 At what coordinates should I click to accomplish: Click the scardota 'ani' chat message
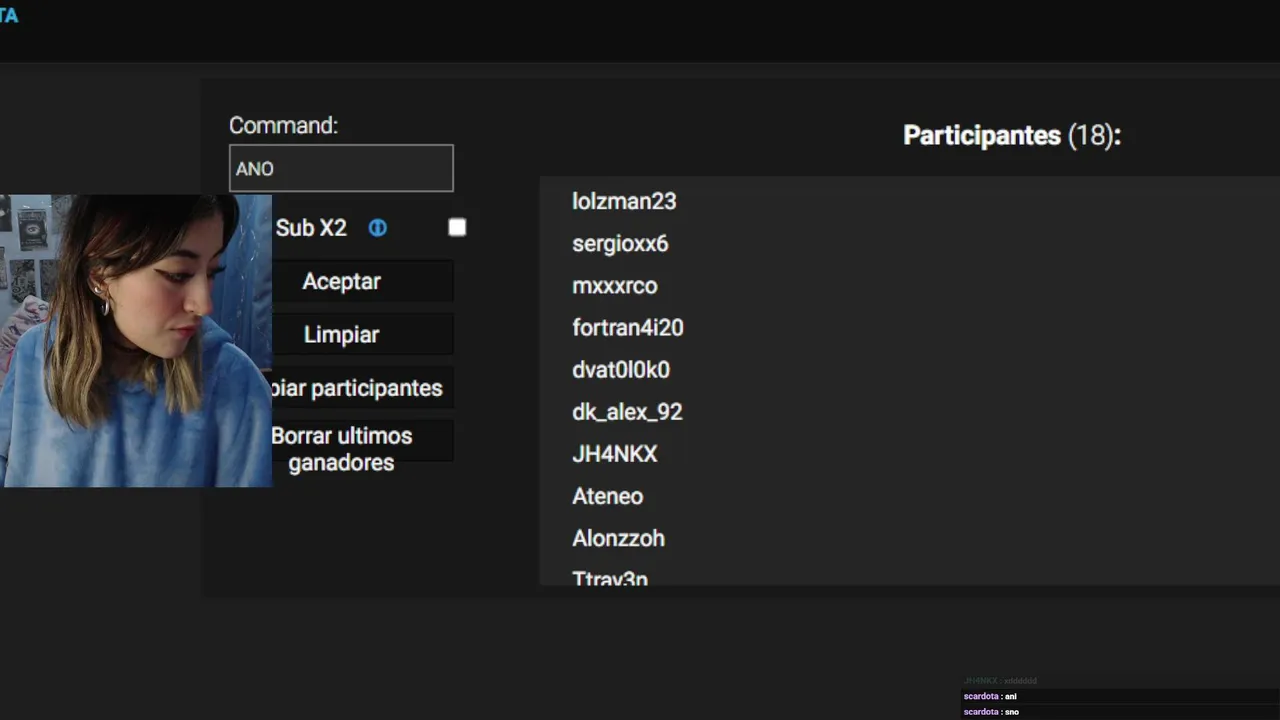coord(991,696)
